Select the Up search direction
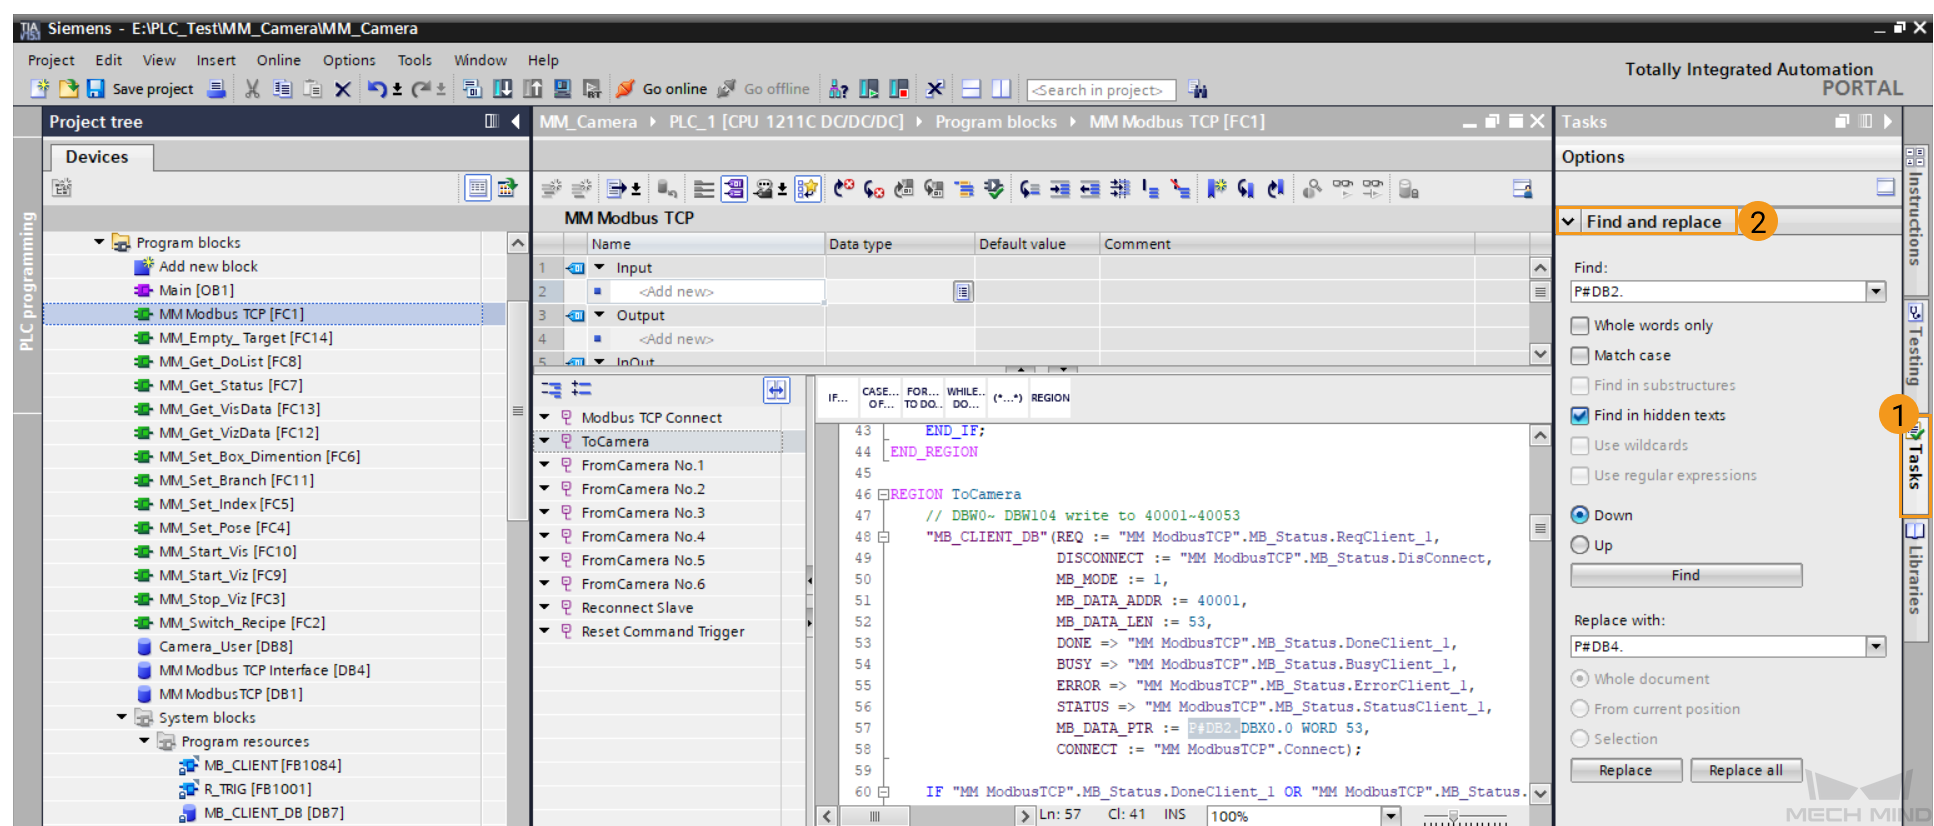The width and height of the screenshot is (1934, 826). [1580, 545]
